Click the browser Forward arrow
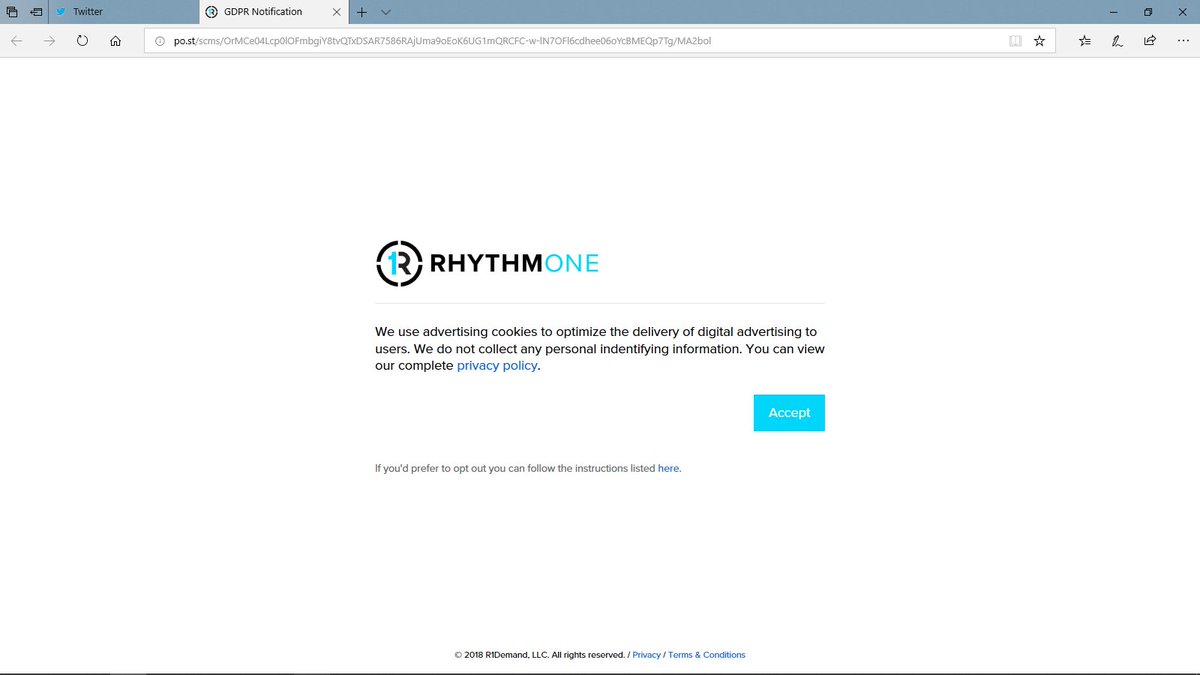 pos(49,41)
